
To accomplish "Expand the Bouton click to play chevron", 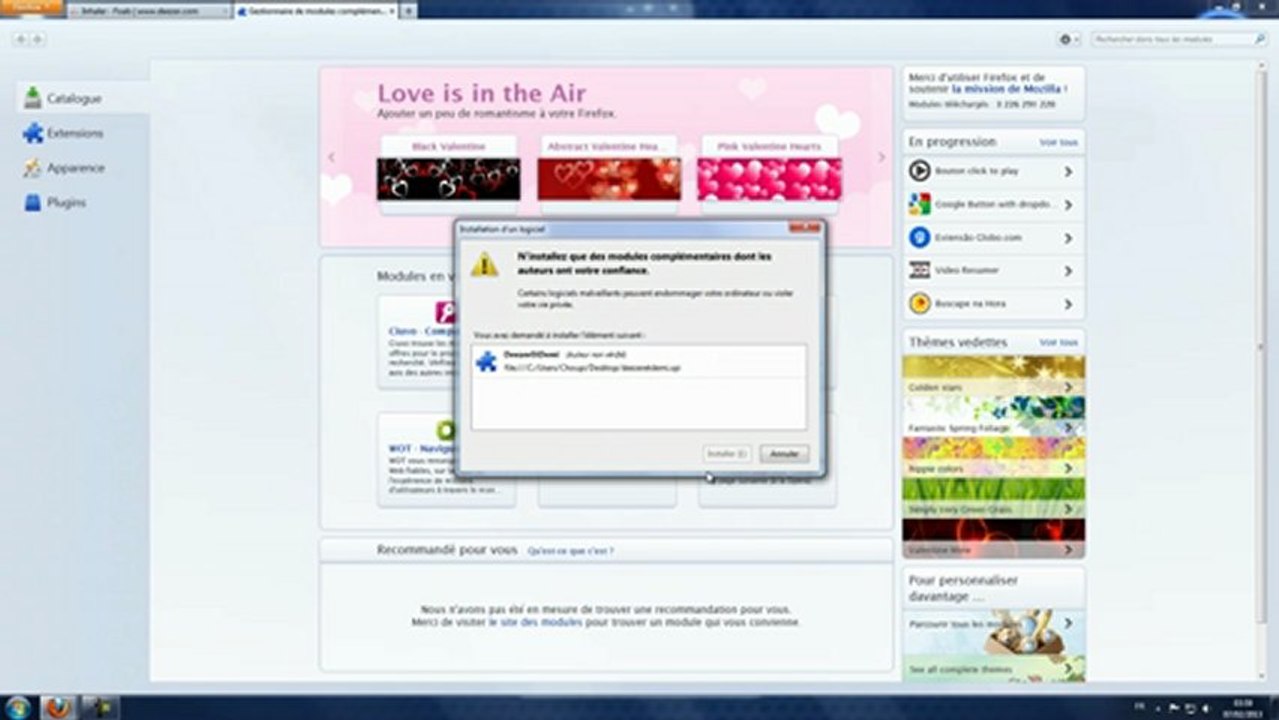I will tap(1068, 172).
